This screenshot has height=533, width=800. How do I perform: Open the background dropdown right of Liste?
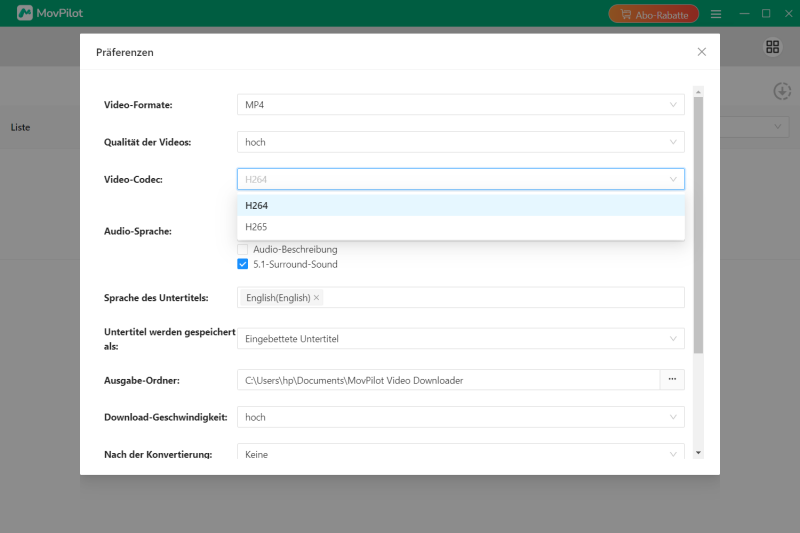point(755,126)
